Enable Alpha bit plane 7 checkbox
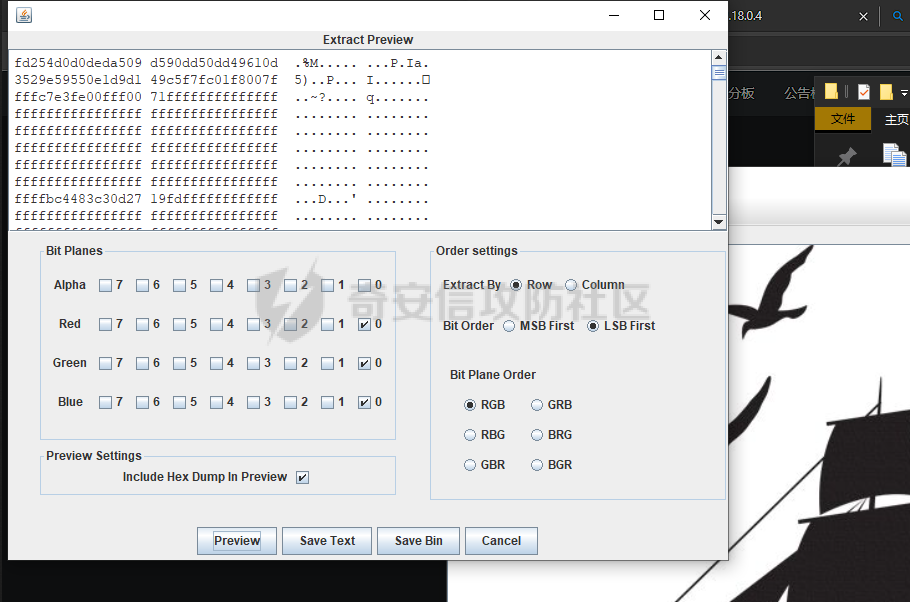This screenshot has height=602, width=910. pos(105,285)
